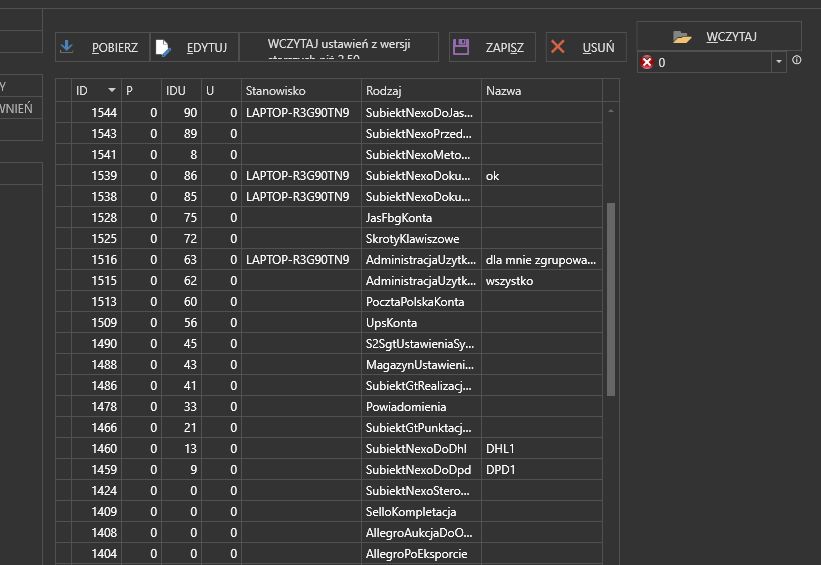Click the ID column sort arrow
Image resolution: width=821 pixels, height=565 pixels.
click(112, 90)
